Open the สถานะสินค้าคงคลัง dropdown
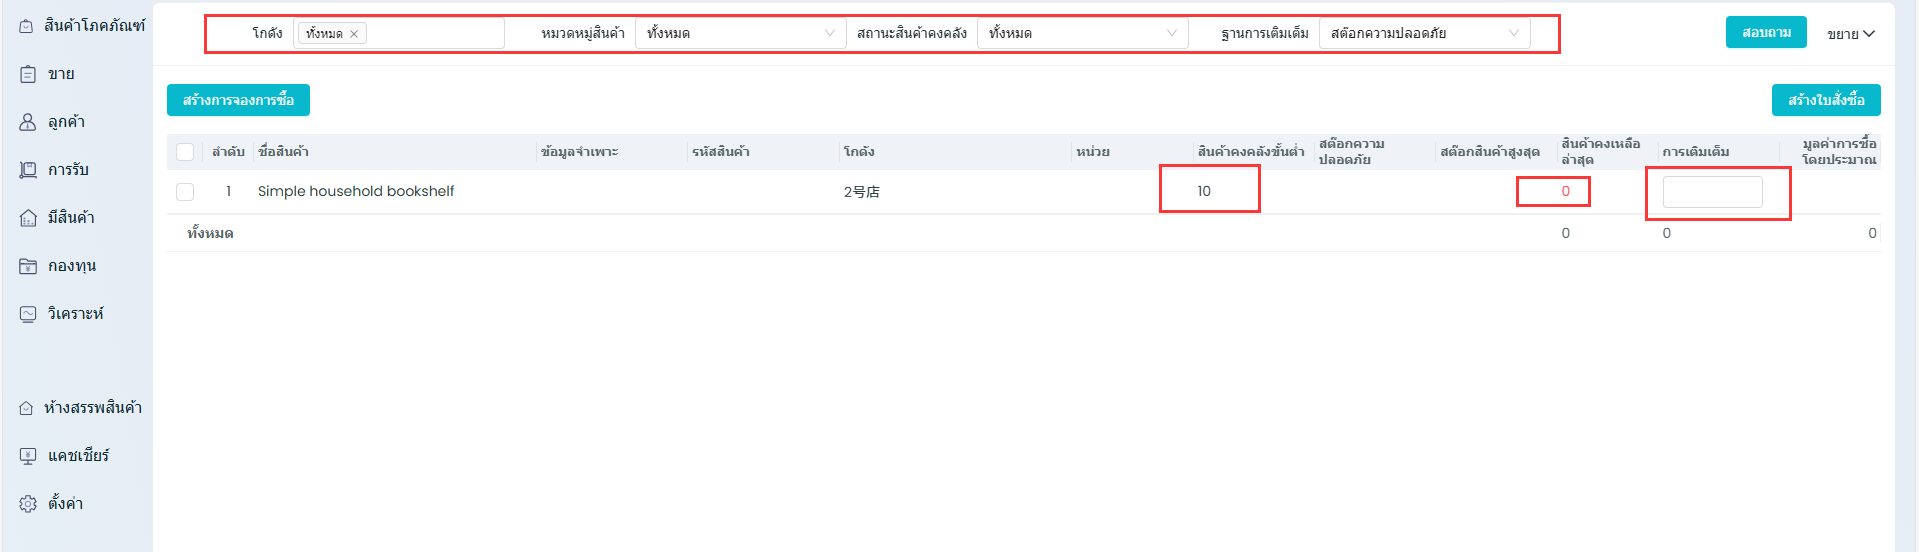The height and width of the screenshot is (552, 1919). click(x=1082, y=33)
